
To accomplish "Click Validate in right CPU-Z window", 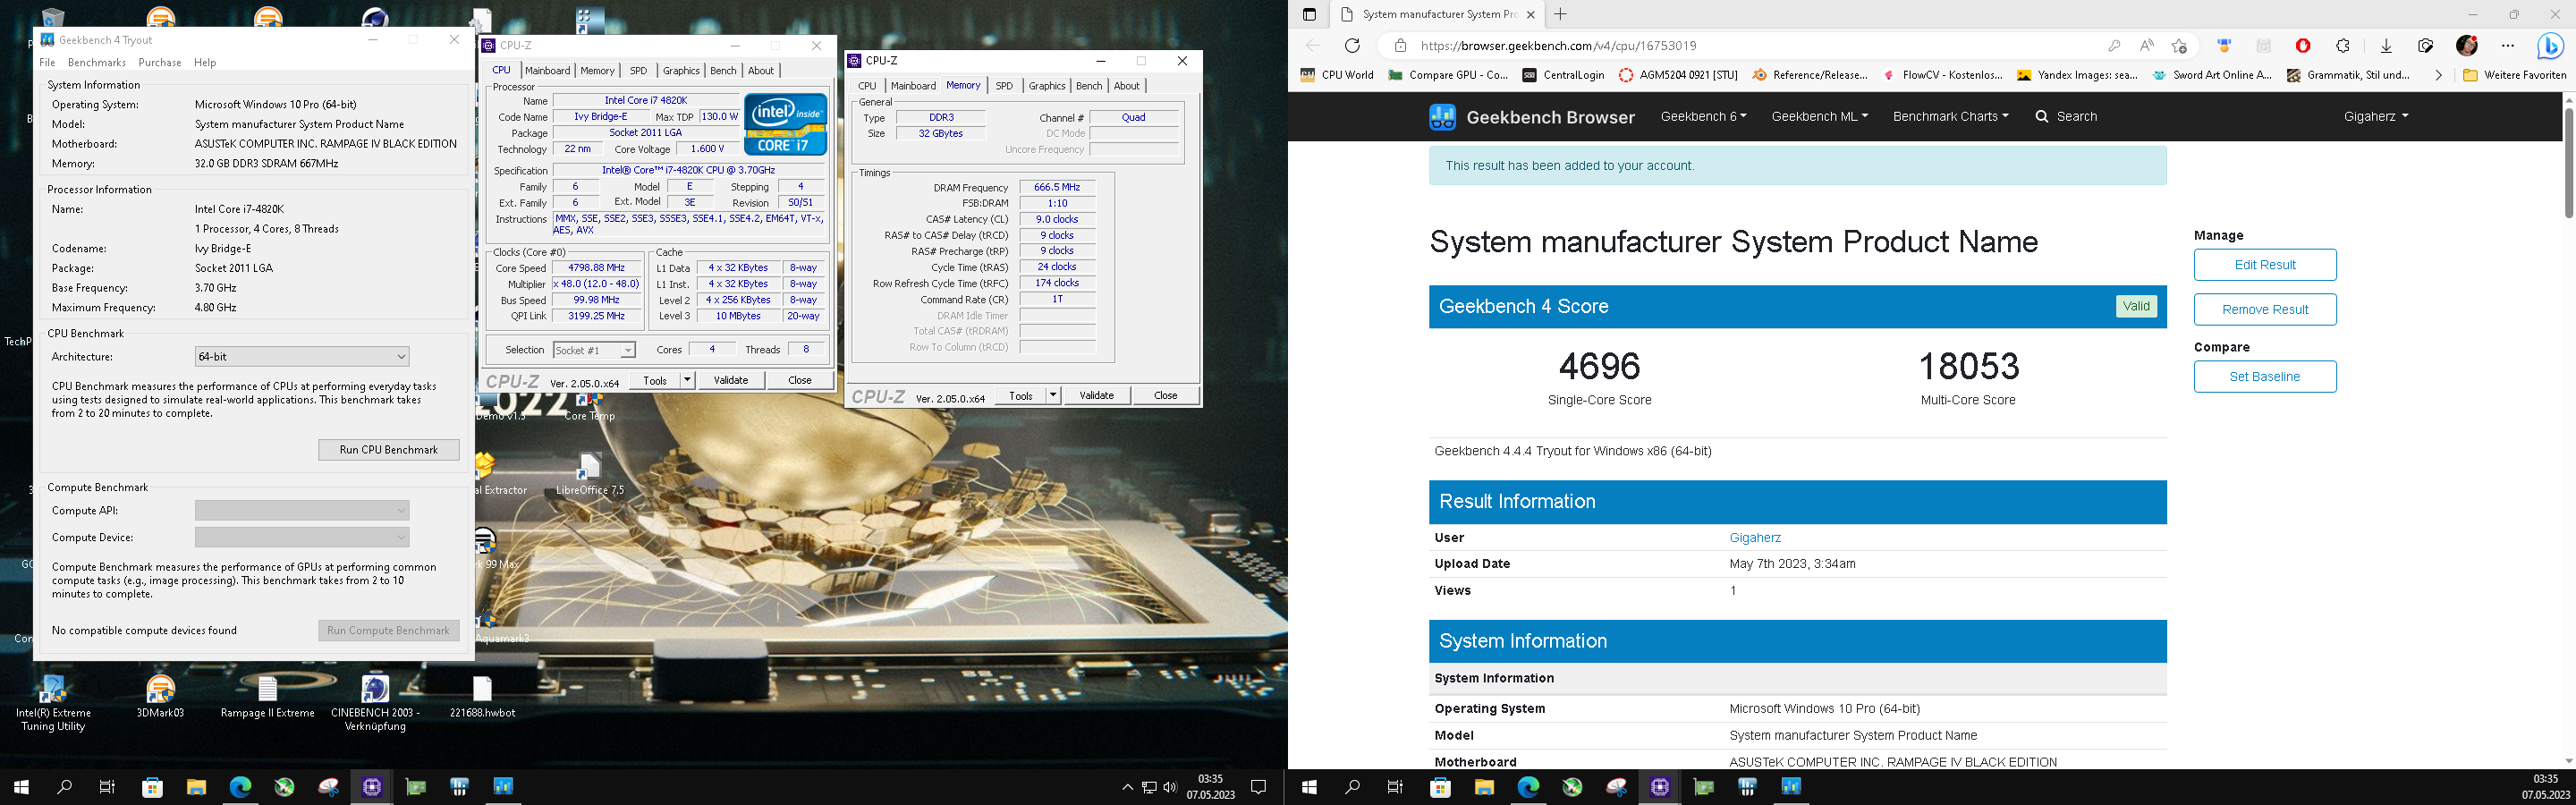I will pos(1097,395).
